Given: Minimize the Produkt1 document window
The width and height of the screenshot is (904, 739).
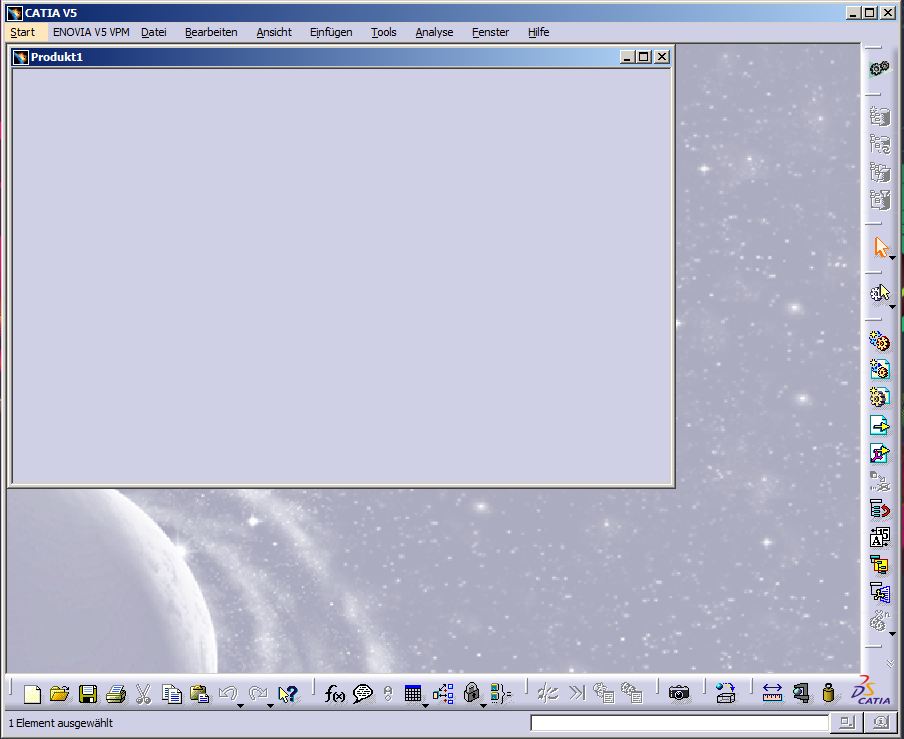Looking at the screenshot, I should click(x=628, y=56).
